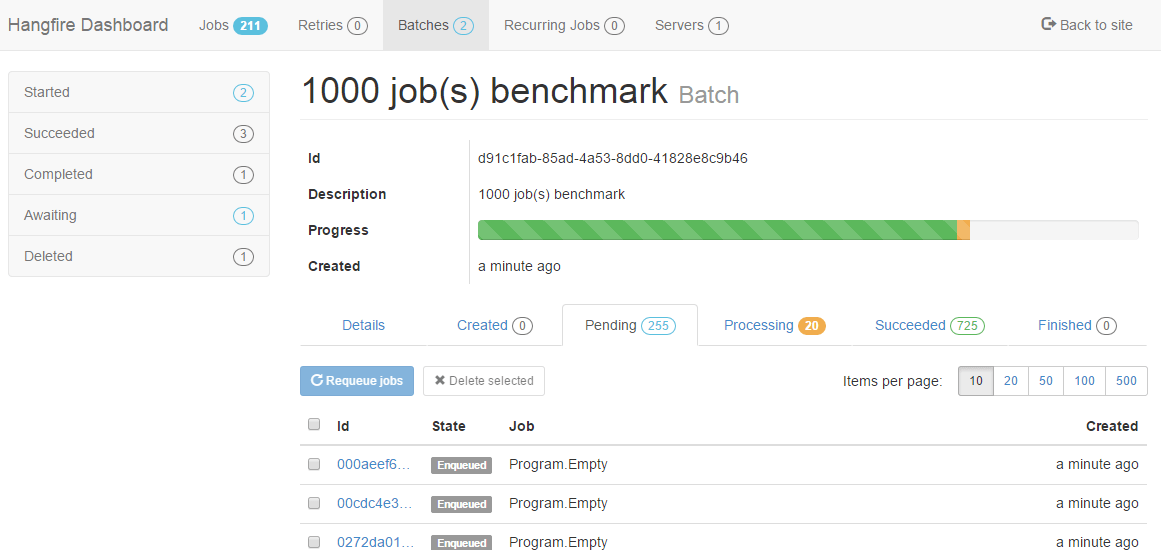The image size is (1161, 550).
Task: Check the box for job 00cdc4e3
Action: click(314, 503)
